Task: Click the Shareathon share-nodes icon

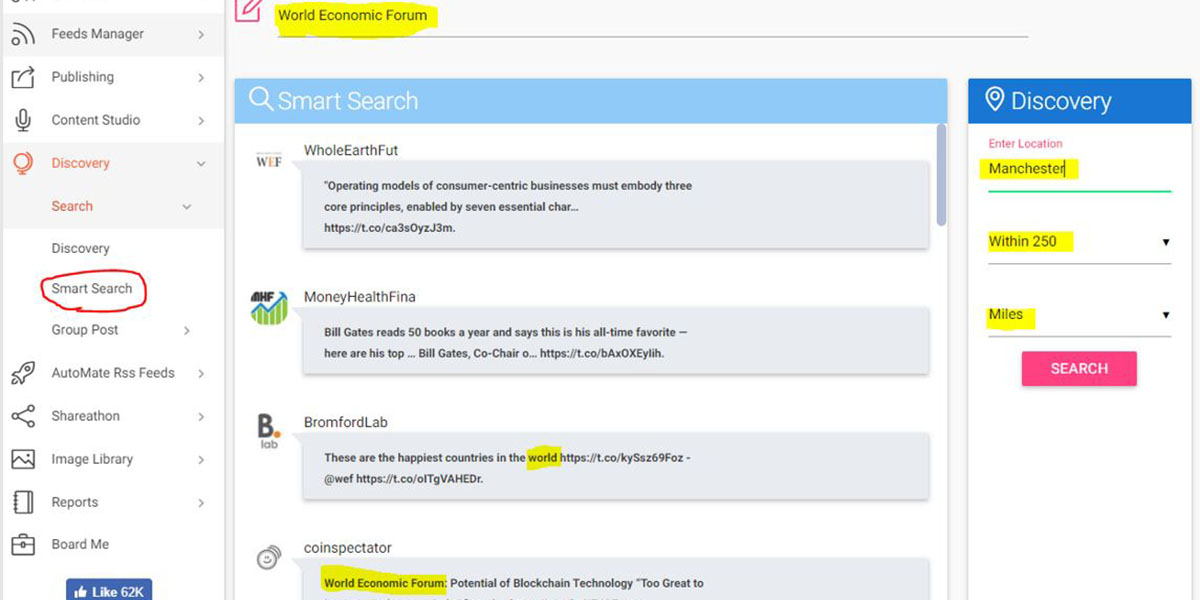Action: (x=22, y=416)
